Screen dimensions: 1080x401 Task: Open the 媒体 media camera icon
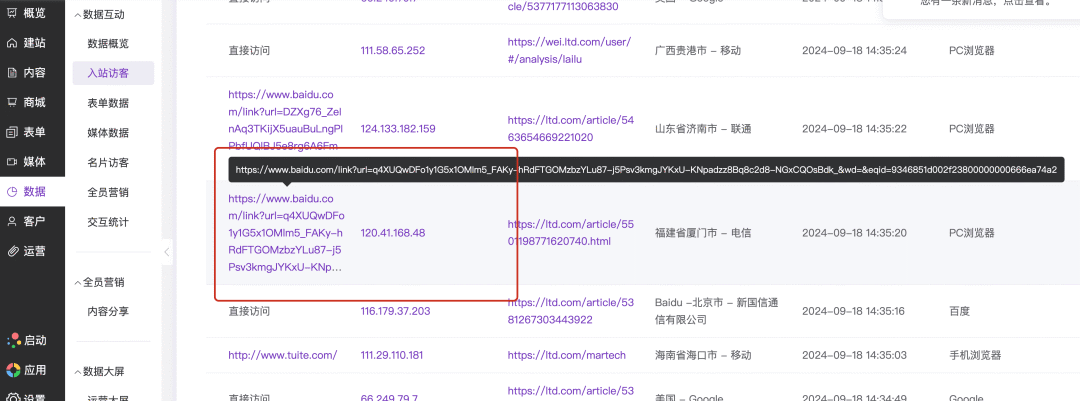click(x=12, y=162)
